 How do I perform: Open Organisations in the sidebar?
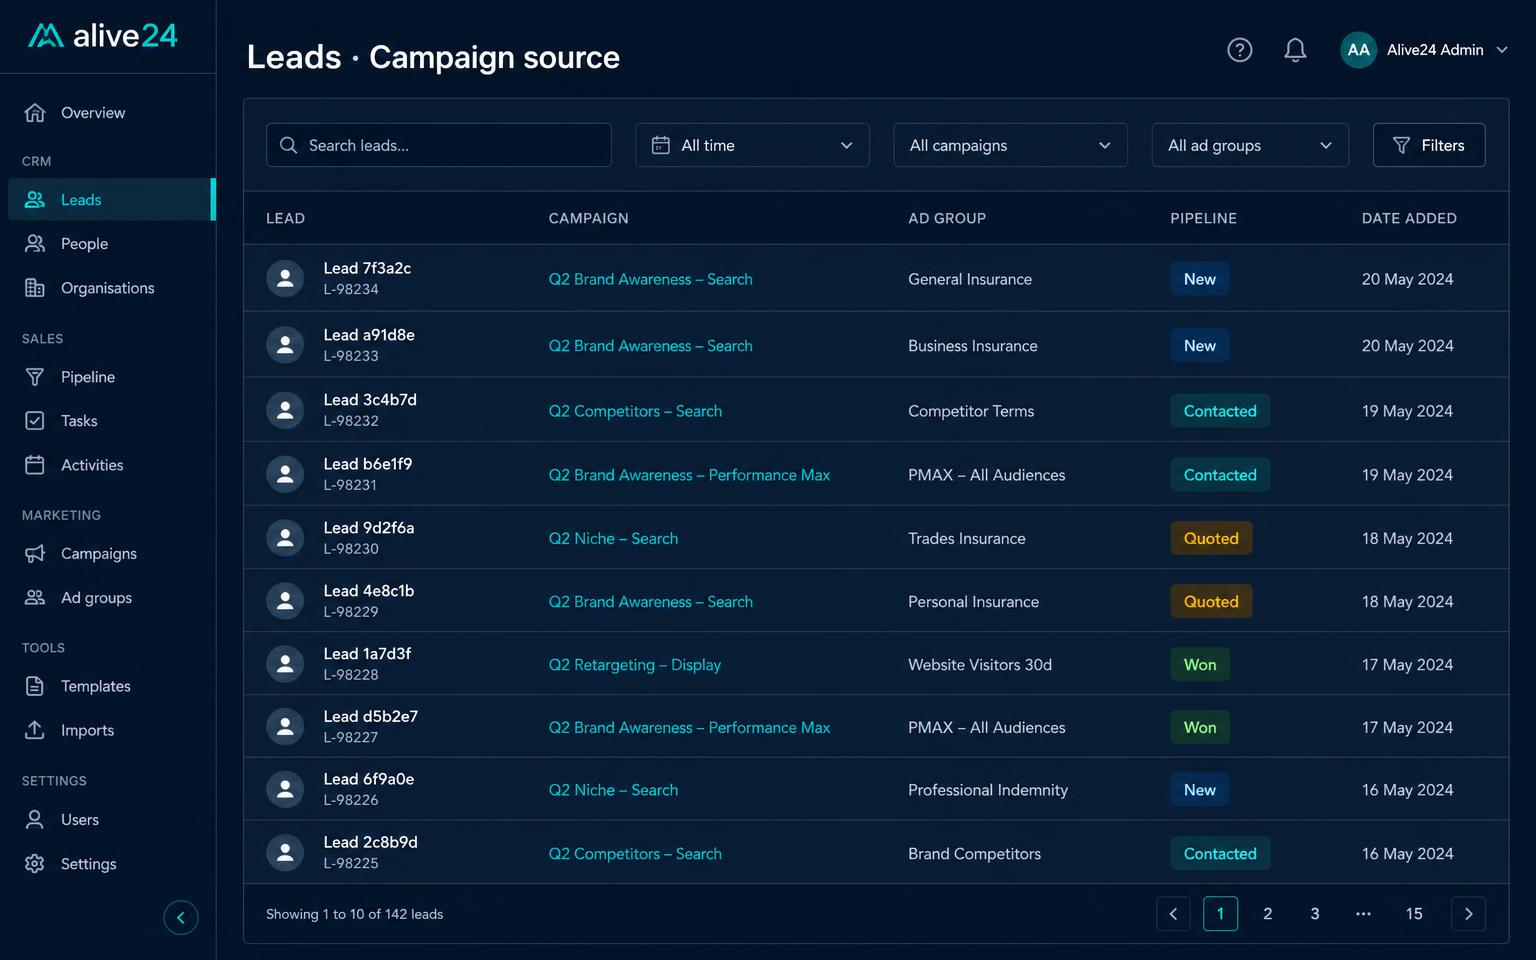click(108, 288)
